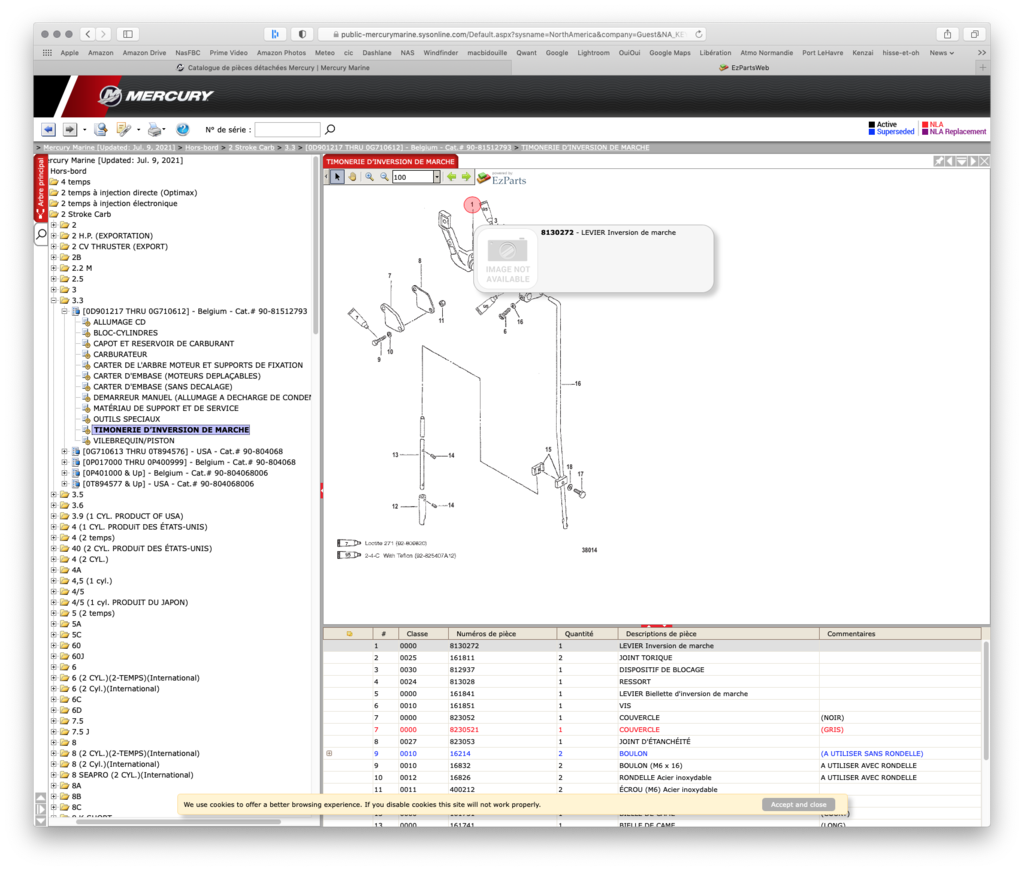
Task: Click the zoom out magnifier
Action: tap(385, 177)
